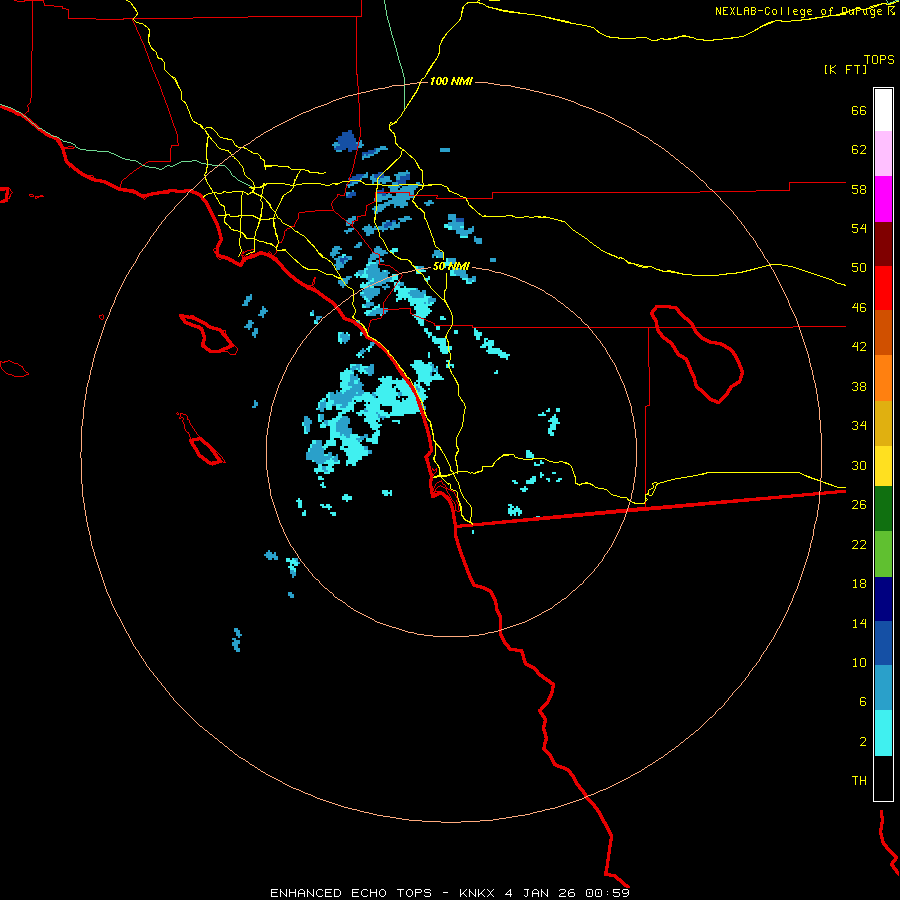Click the yellow 34 kft legend swatch
The image size is (900, 900).
(x=883, y=466)
